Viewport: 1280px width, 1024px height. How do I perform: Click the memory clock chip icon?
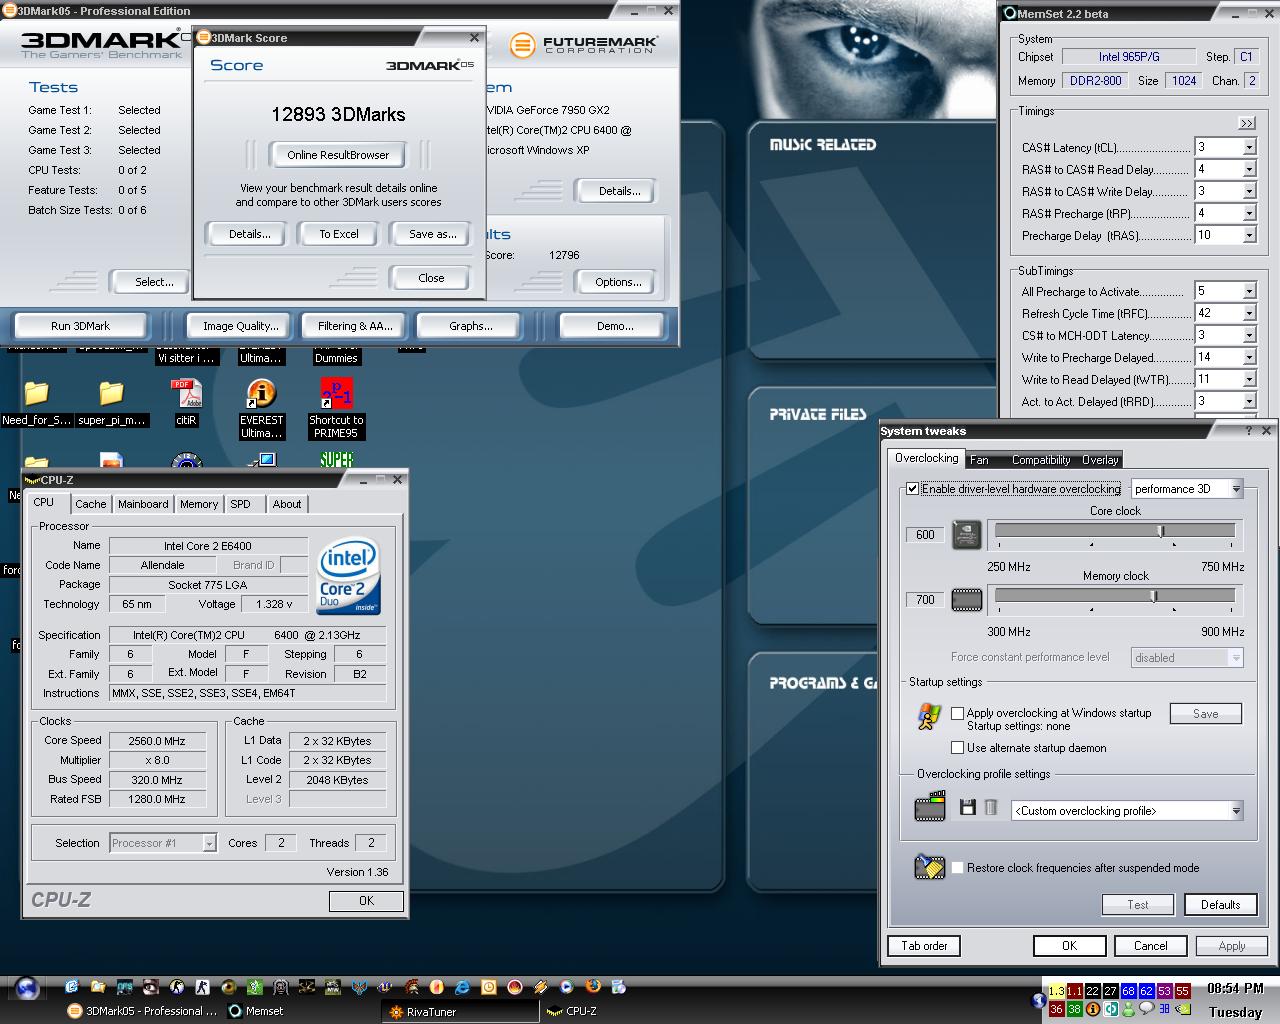[966, 600]
